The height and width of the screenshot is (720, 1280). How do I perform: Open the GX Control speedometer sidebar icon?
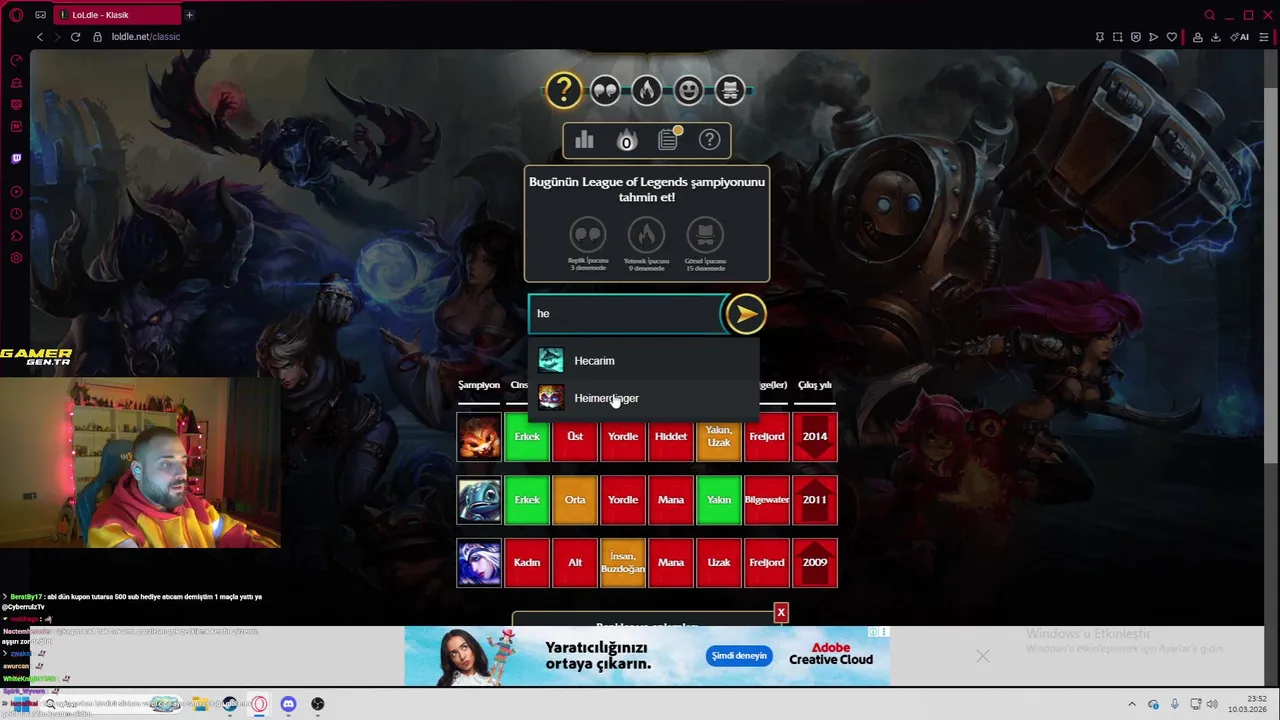click(16, 61)
